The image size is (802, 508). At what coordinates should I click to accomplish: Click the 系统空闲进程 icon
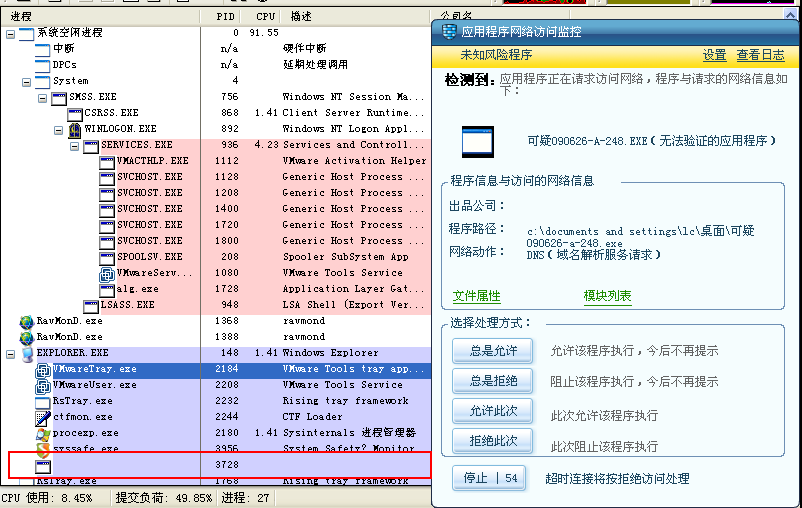click(27, 34)
